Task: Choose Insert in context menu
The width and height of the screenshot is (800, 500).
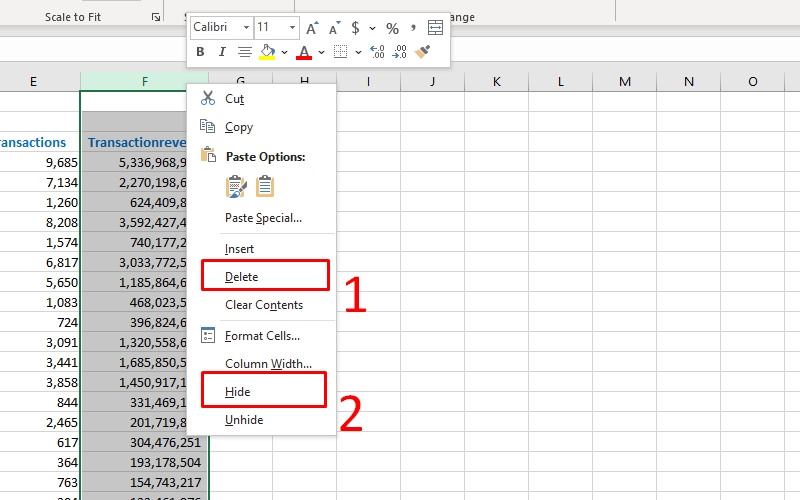Action: click(261, 248)
